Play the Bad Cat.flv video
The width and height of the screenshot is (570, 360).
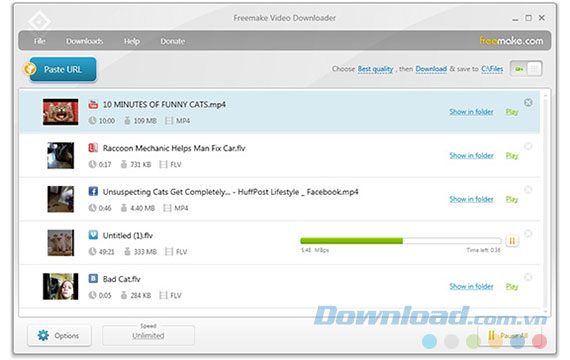point(512,286)
